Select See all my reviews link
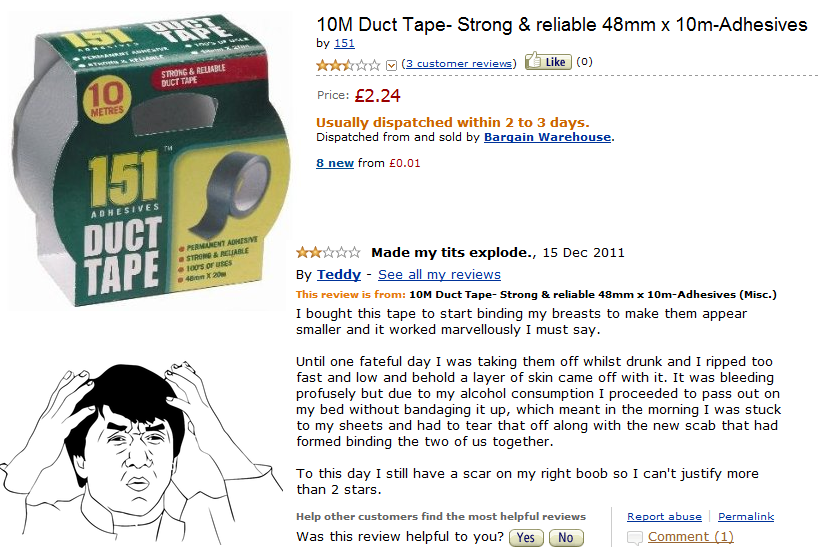Viewport: 831px width, 558px height. click(x=439, y=274)
